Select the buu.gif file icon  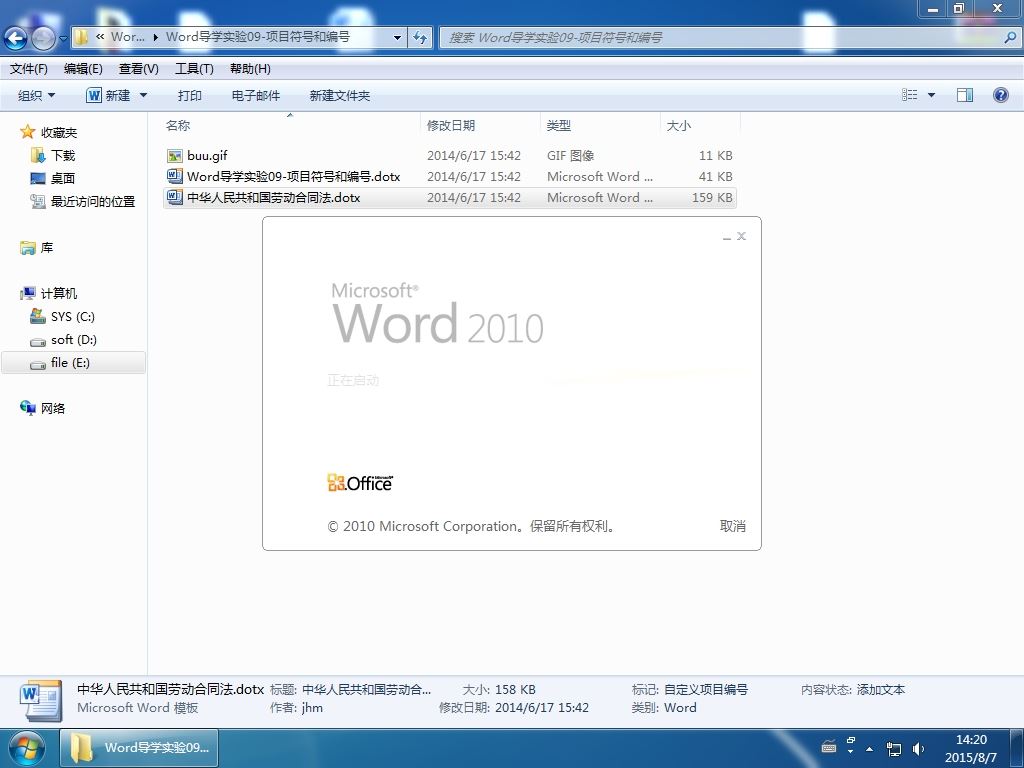click(x=174, y=155)
